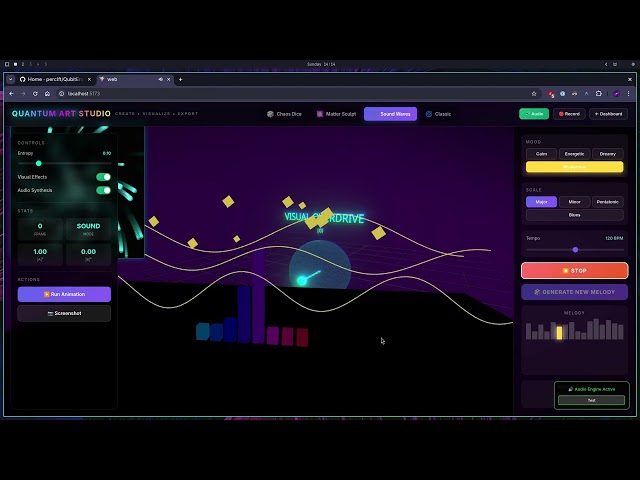
Task: Toggle the green Audio button
Action: (x=534, y=114)
